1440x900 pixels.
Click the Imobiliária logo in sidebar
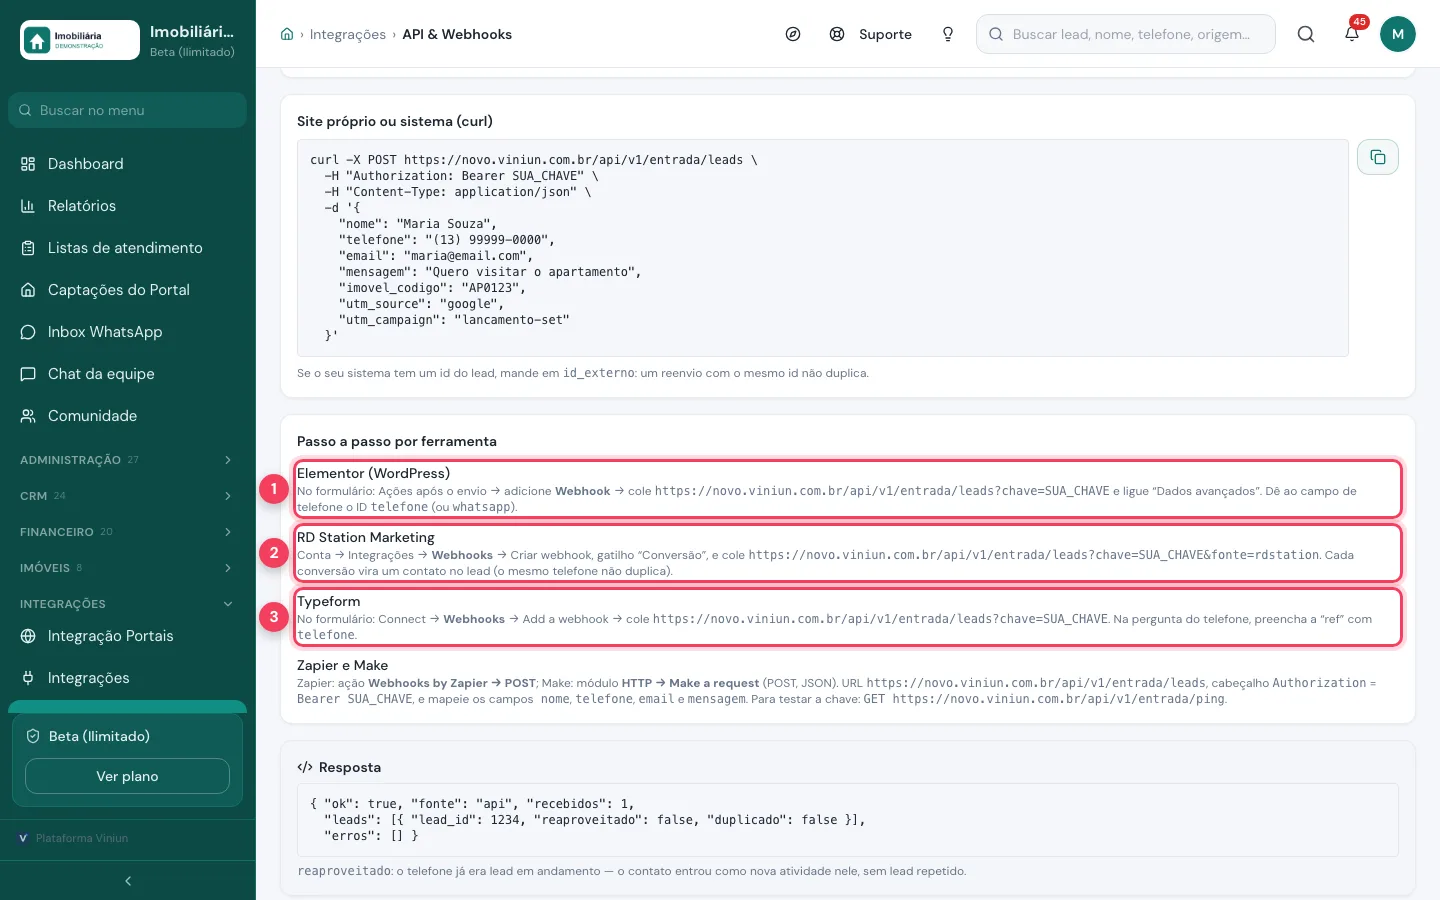pos(80,40)
